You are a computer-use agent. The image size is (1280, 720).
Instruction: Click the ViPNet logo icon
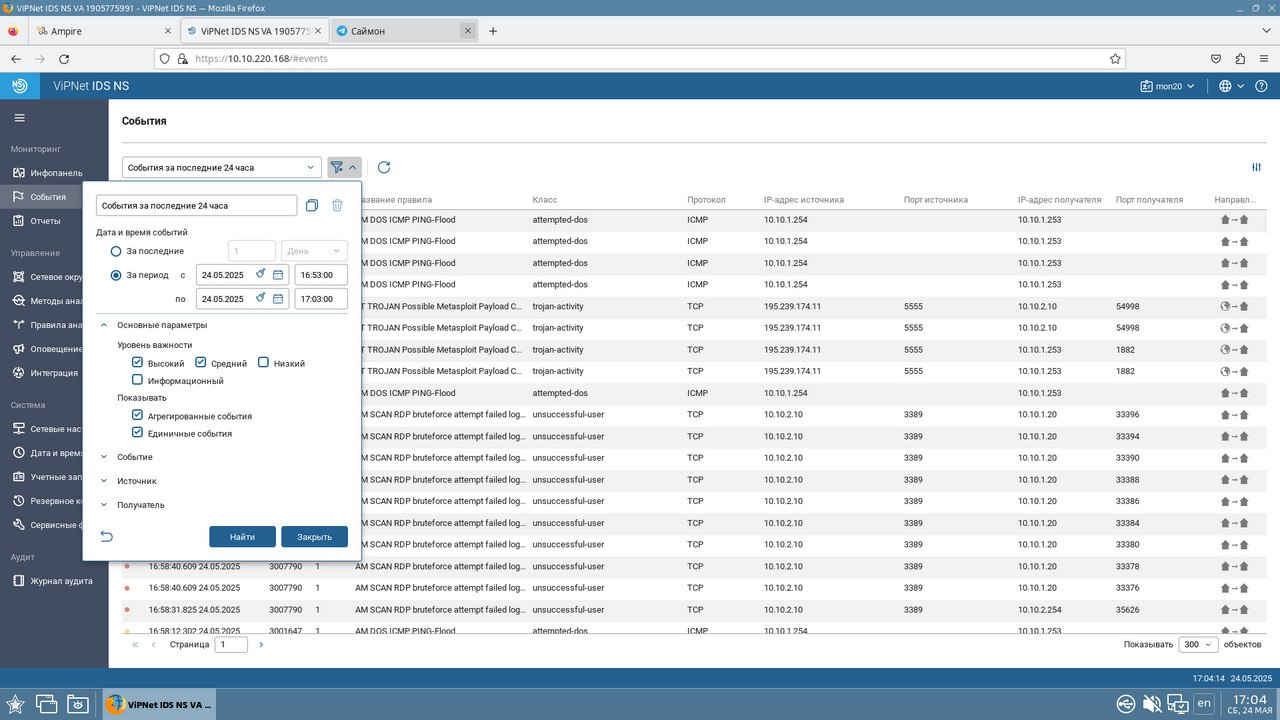[x=20, y=86]
